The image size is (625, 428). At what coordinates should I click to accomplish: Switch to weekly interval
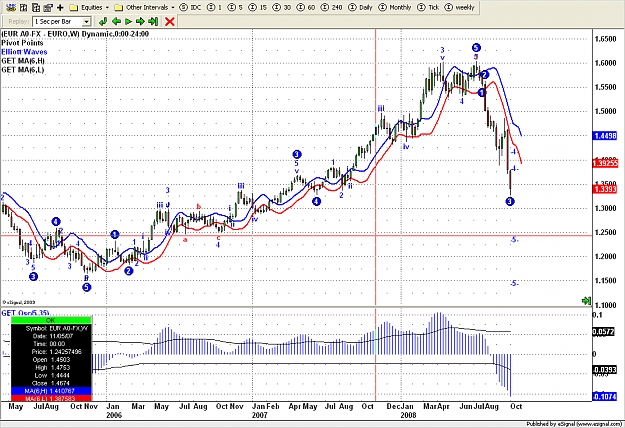pos(460,7)
